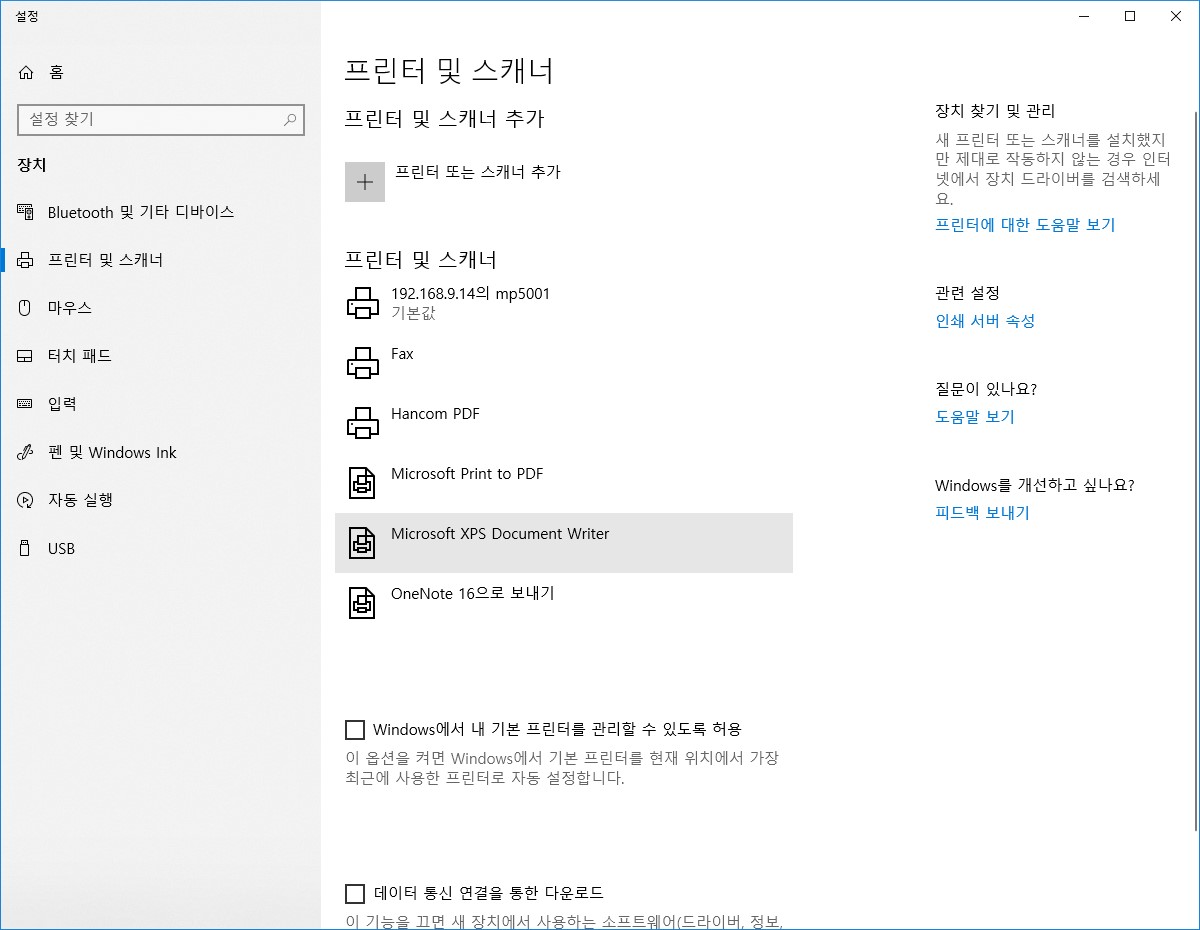Viewport: 1200px width, 930px height.
Task: Open 인쇄 서버 속성 link
Action: click(x=985, y=321)
